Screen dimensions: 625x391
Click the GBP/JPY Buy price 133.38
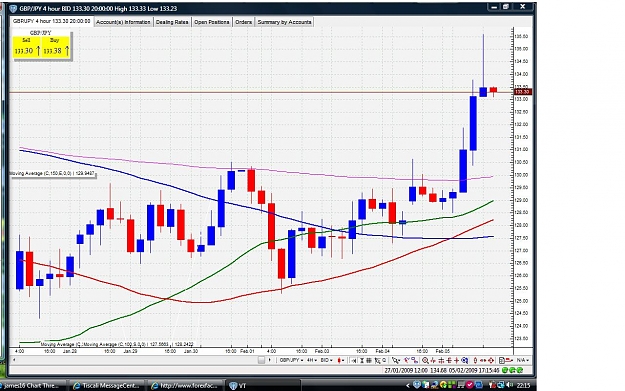tap(55, 48)
